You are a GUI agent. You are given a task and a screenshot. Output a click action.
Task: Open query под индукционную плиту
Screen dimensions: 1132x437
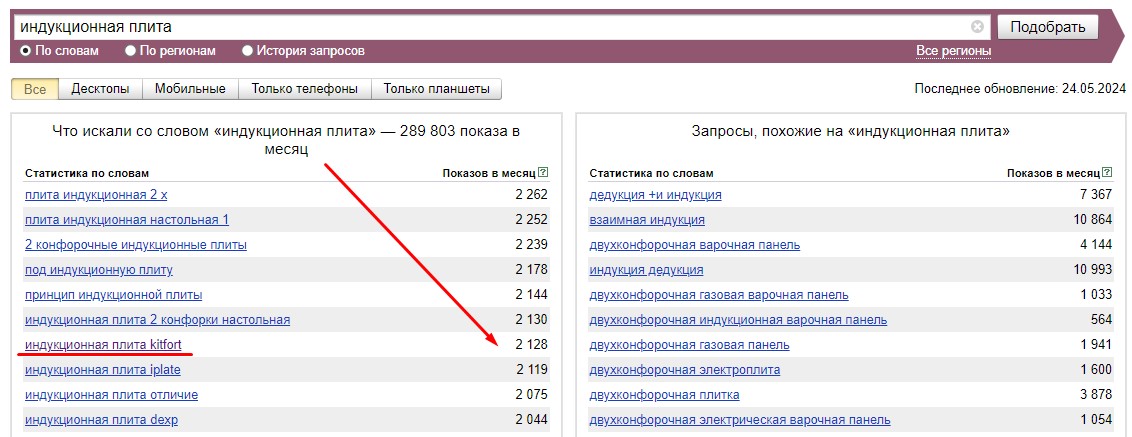(x=99, y=270)
